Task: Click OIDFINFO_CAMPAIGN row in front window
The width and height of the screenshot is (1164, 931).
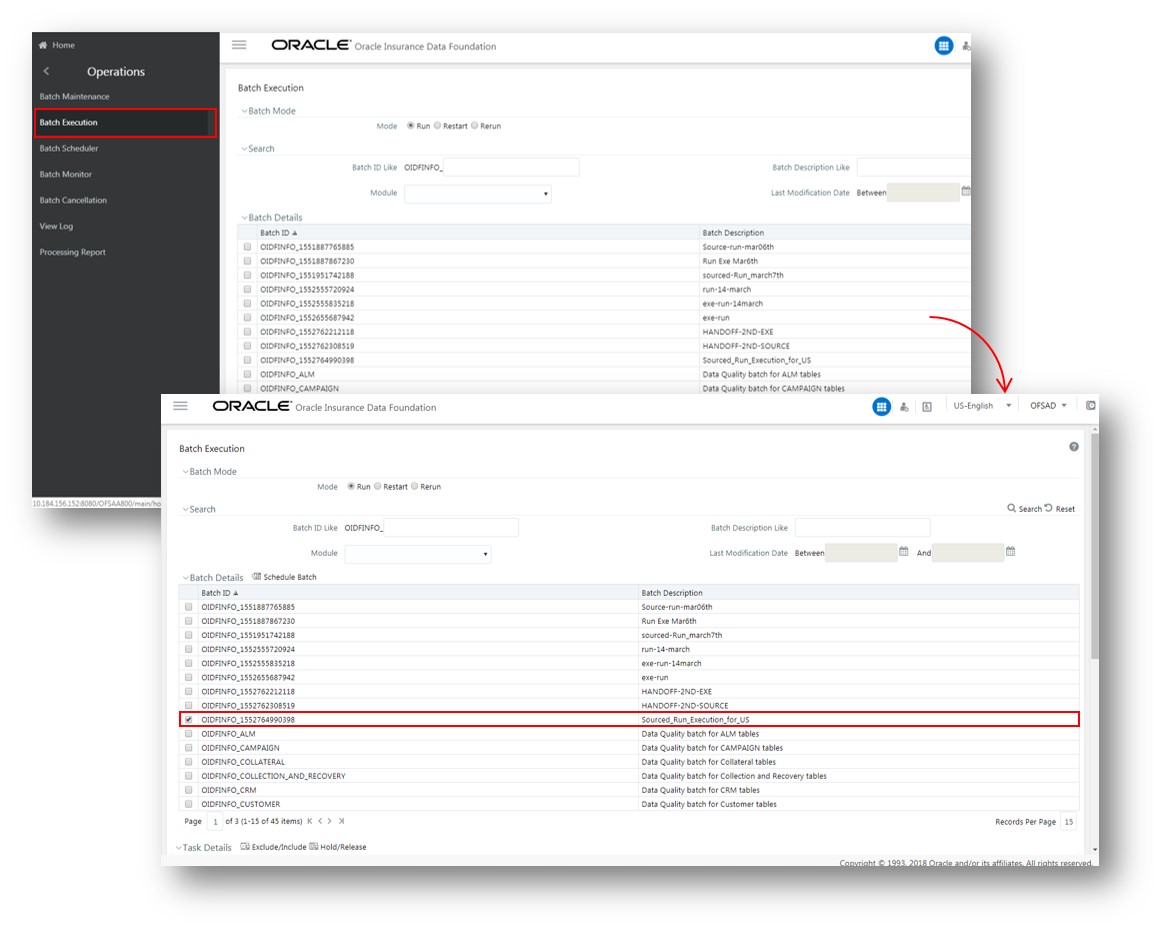Action: point(628,748)
